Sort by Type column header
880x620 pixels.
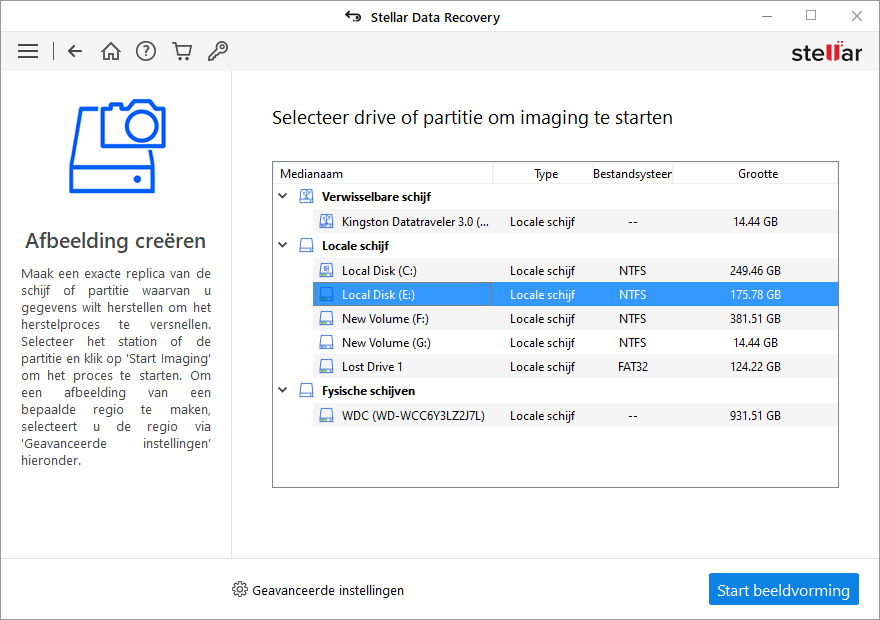[543, 173]
